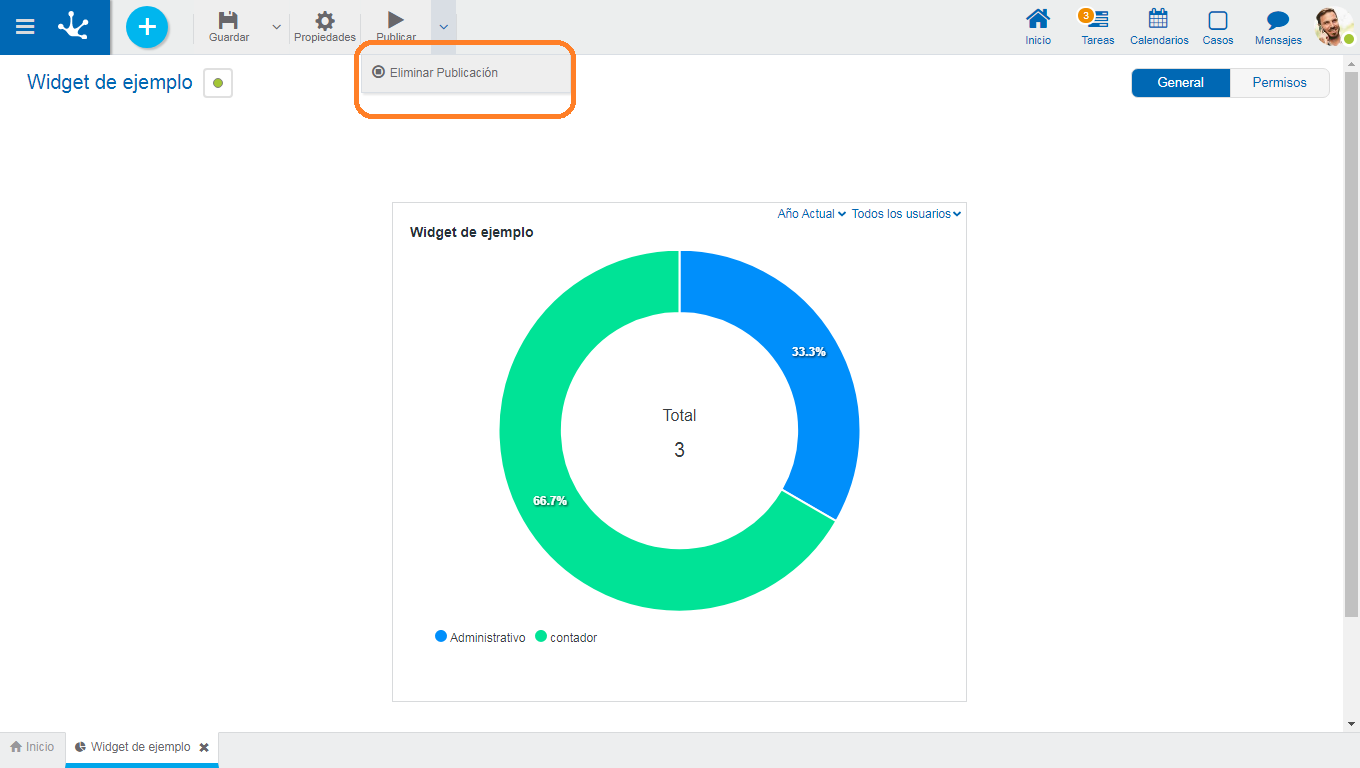Screen dimensions: 1360x768
Task: Open the hamburger main menu
Action: pos(25,27)
